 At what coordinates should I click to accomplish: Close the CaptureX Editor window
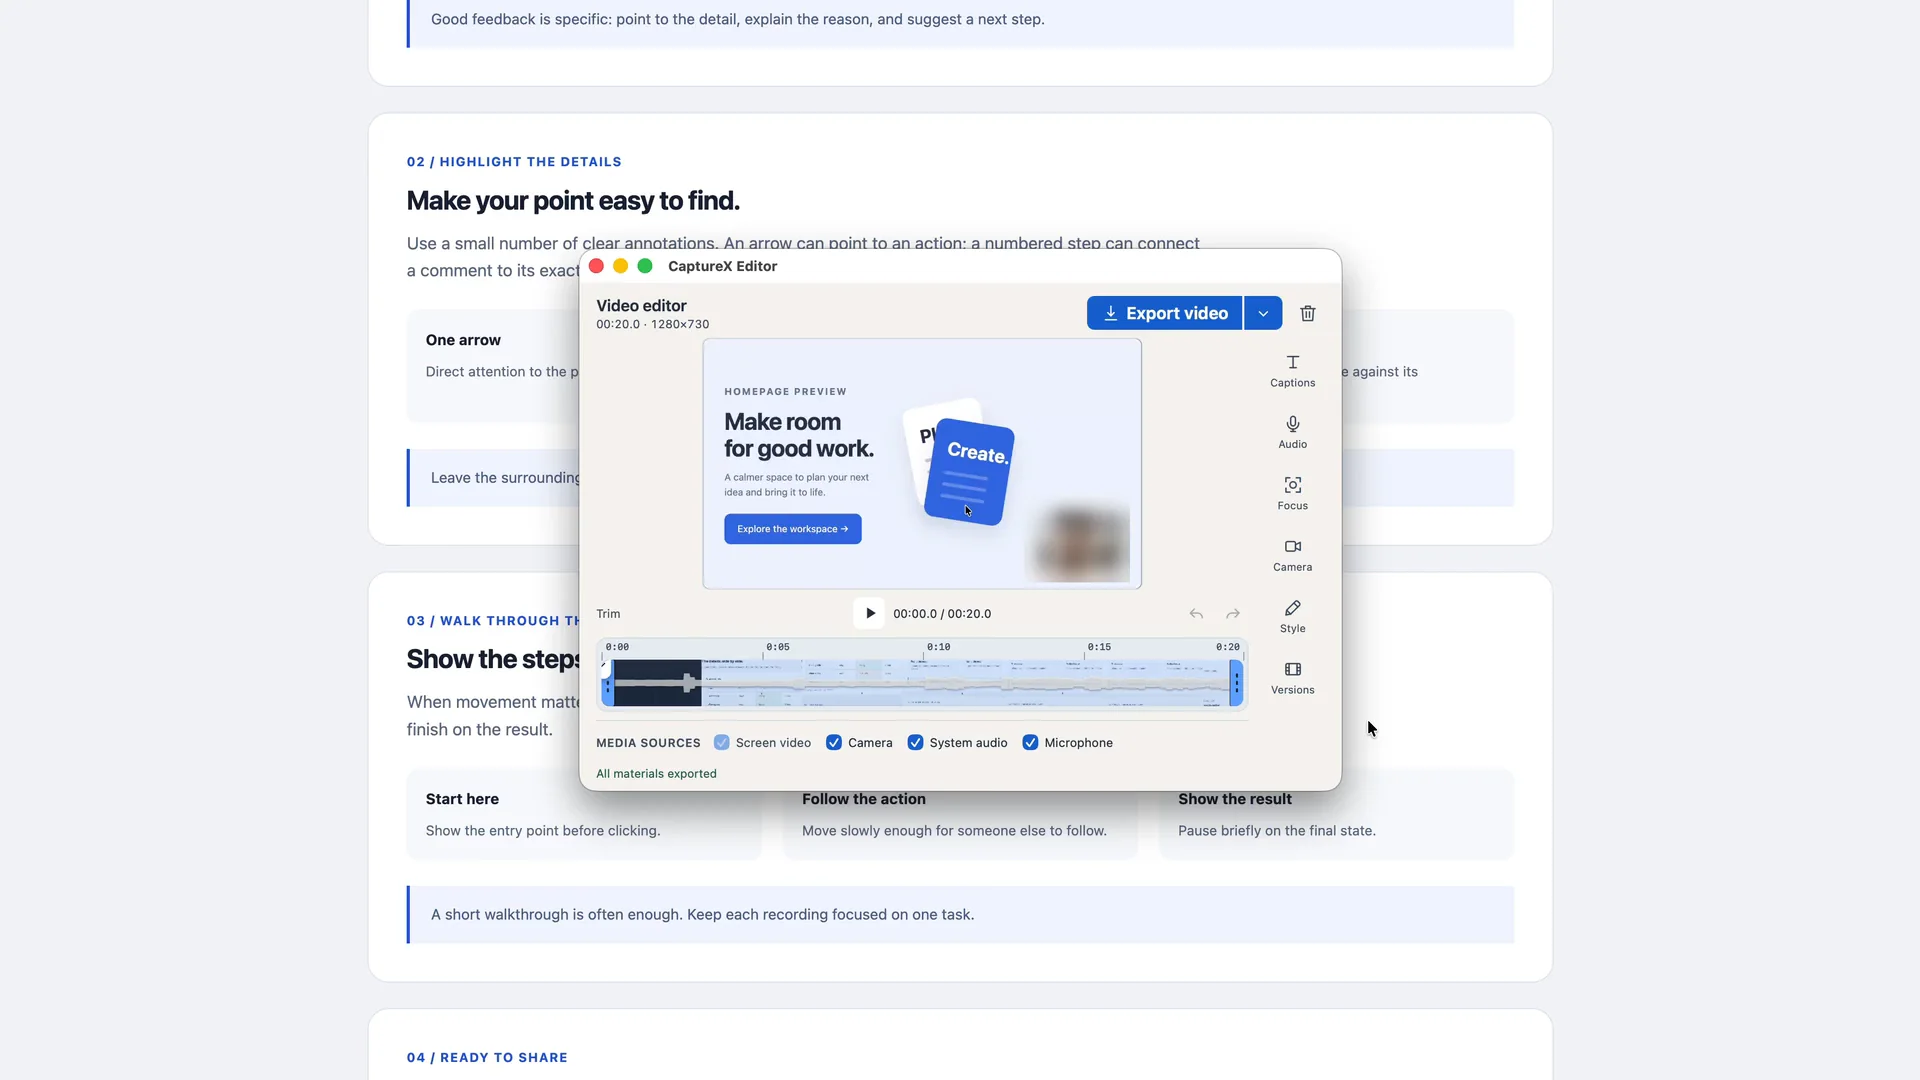(x=596, y=266)
